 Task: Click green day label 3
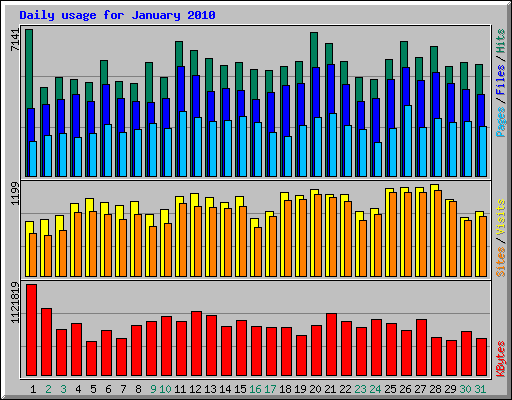tap(63, 389)
